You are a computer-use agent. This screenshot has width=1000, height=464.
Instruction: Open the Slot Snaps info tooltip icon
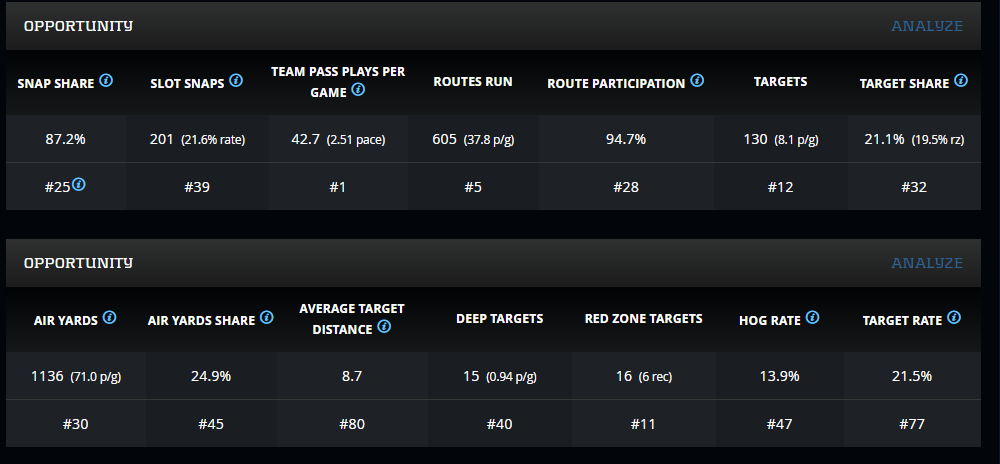236,80
